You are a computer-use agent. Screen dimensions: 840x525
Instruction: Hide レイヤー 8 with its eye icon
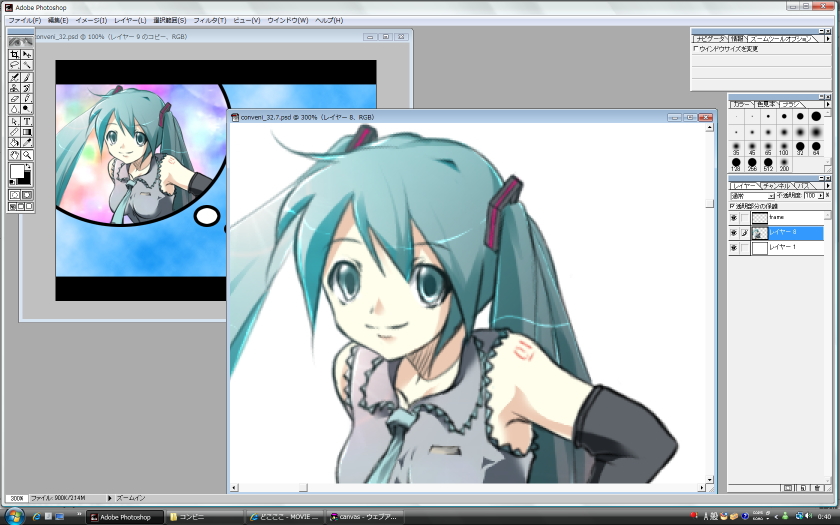[733, 232]
